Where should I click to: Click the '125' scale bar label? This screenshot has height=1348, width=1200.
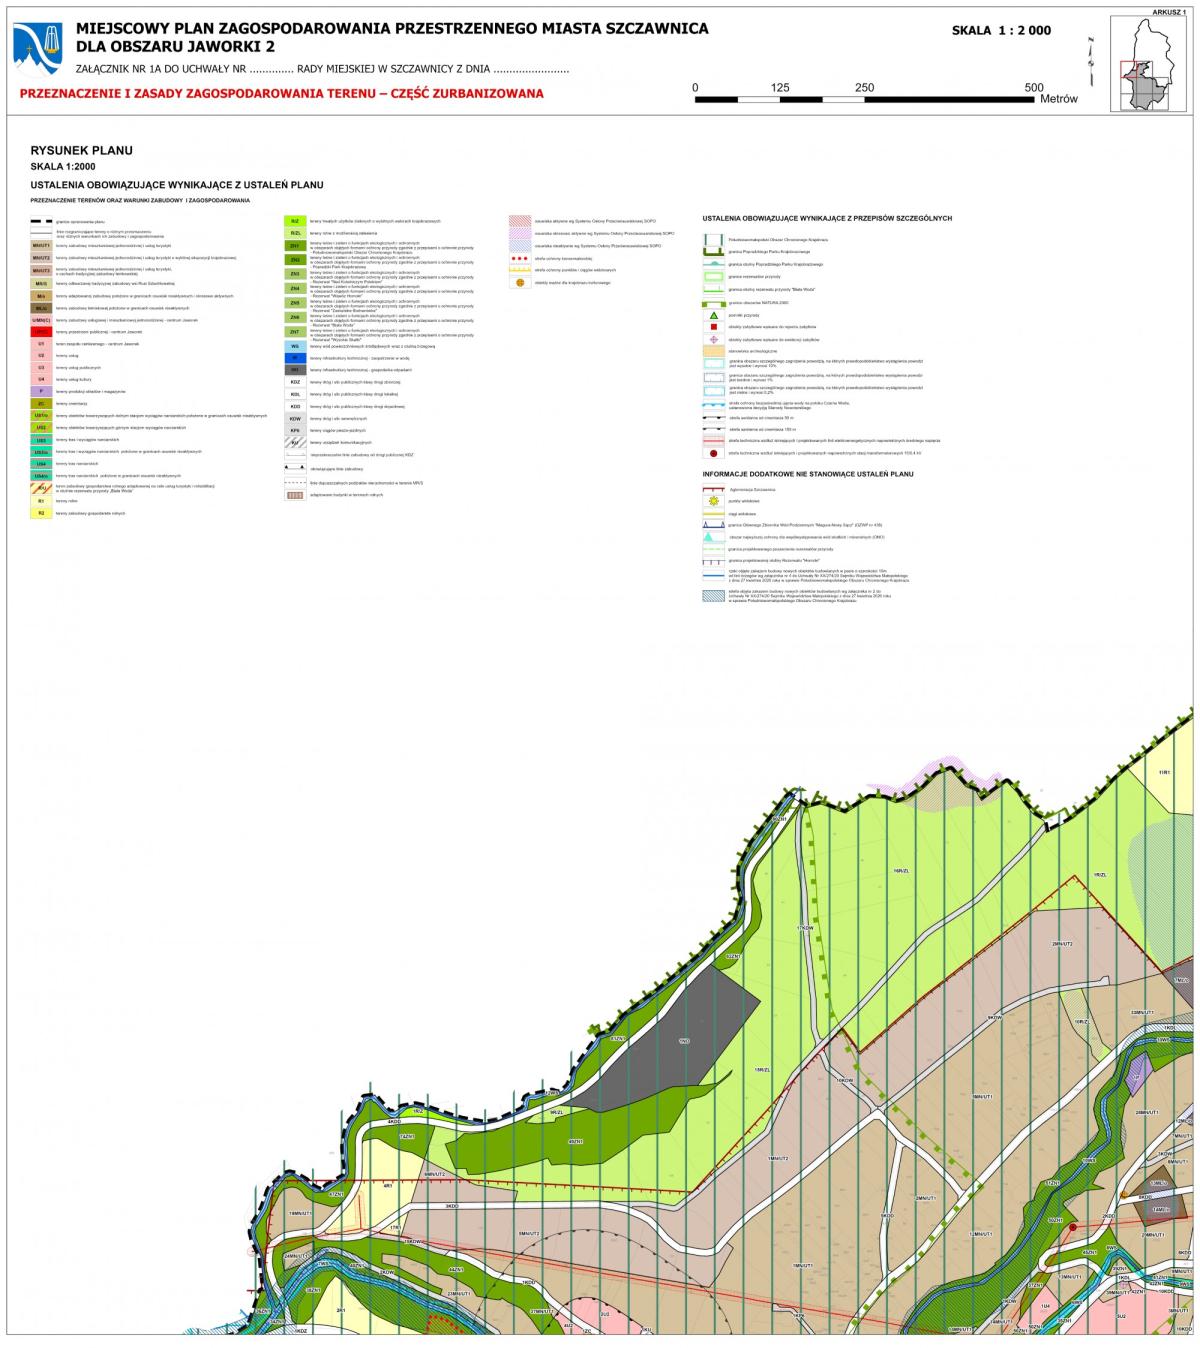(x=780, y=87)
